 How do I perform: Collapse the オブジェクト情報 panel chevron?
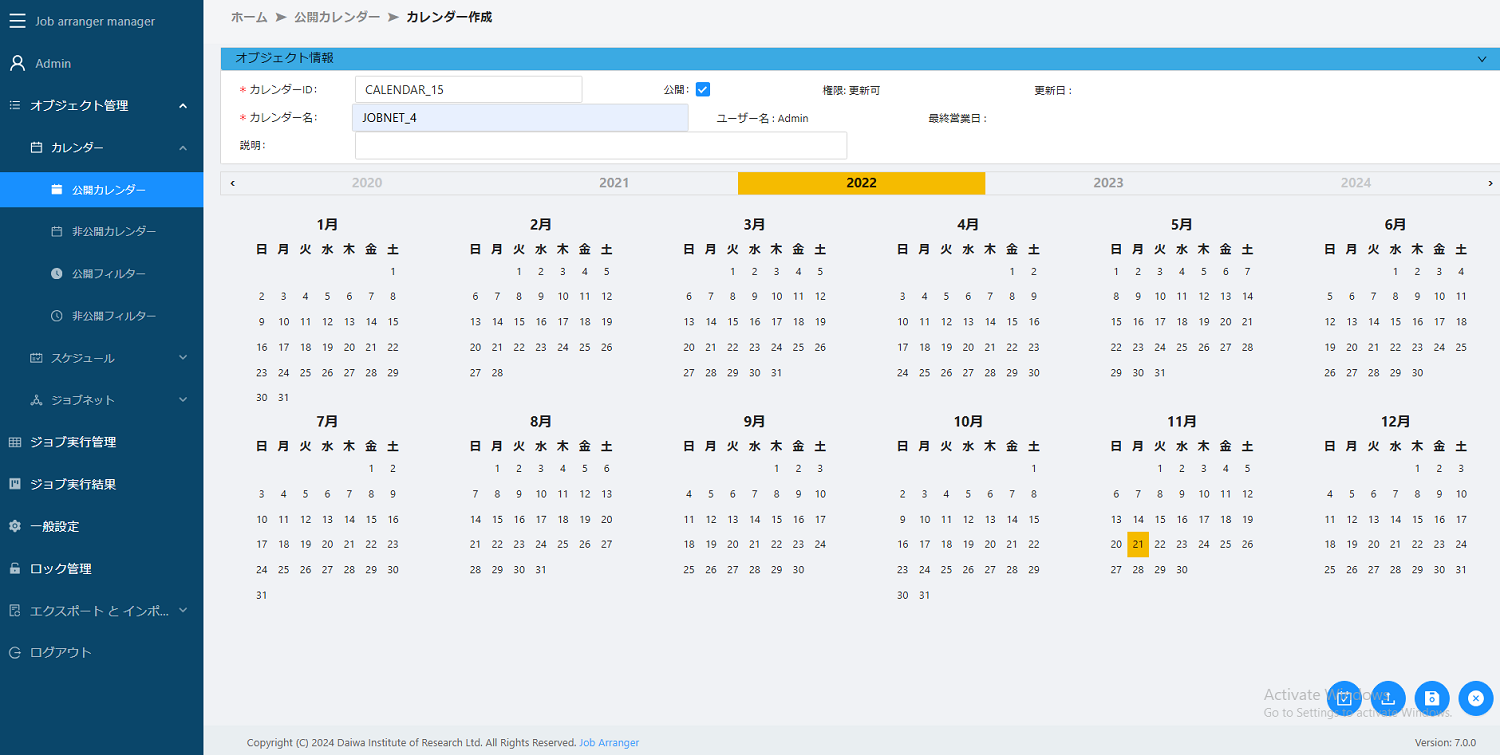(1481, 58)
